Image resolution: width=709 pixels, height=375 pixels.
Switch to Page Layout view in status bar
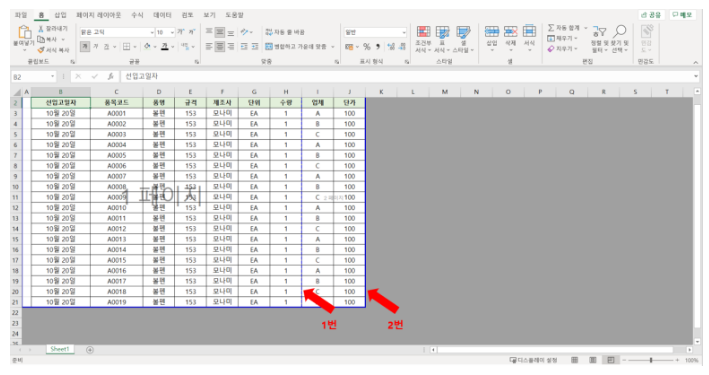pos(593,360)
